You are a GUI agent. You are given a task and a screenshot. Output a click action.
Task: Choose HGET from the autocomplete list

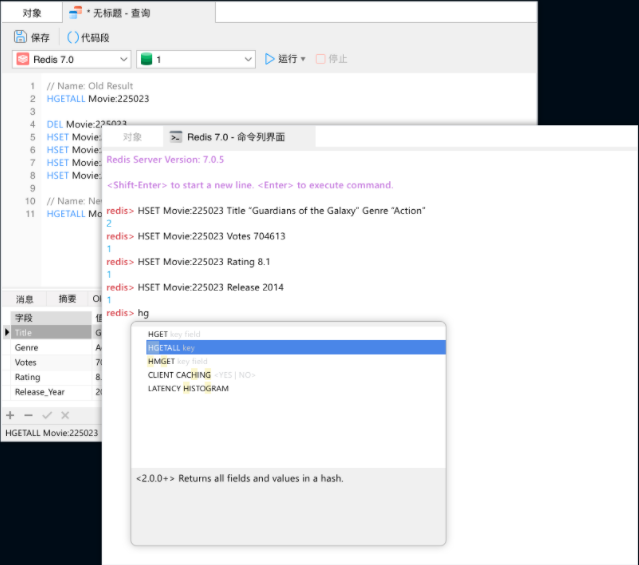[x=296, y=334]
